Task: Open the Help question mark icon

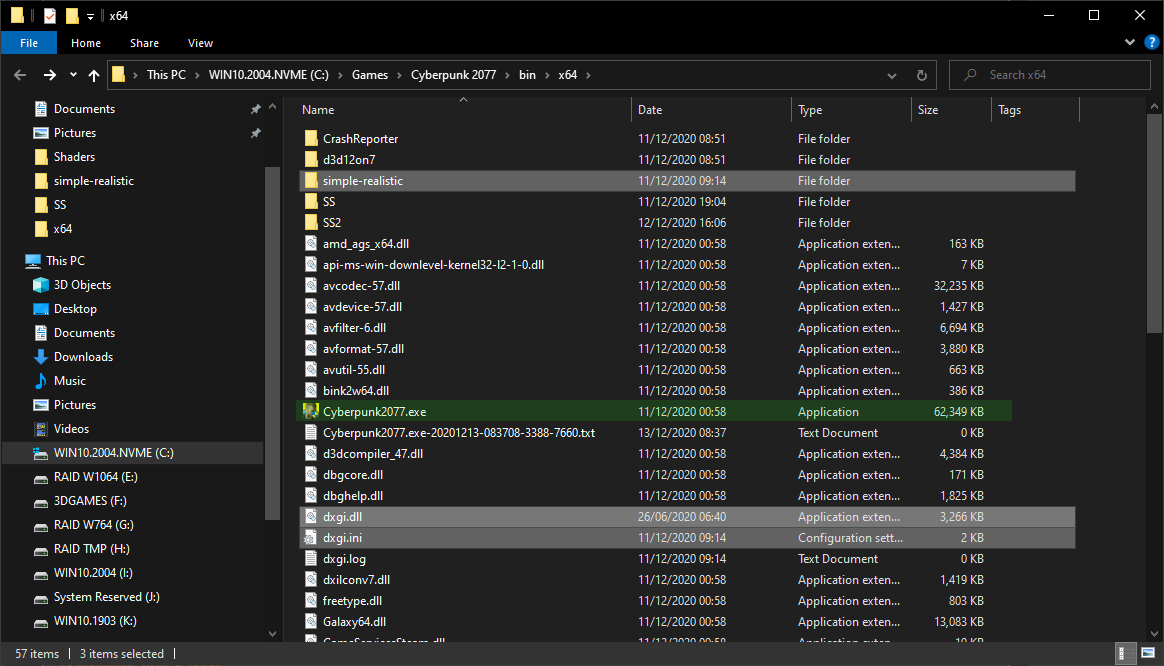Action: 1151,42
